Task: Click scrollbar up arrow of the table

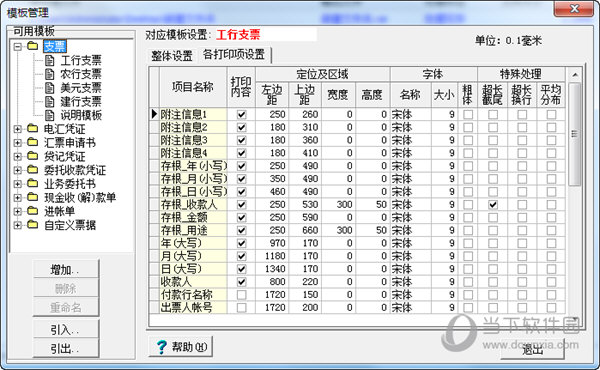Action: pyautogui.click(x=575, y=75)
